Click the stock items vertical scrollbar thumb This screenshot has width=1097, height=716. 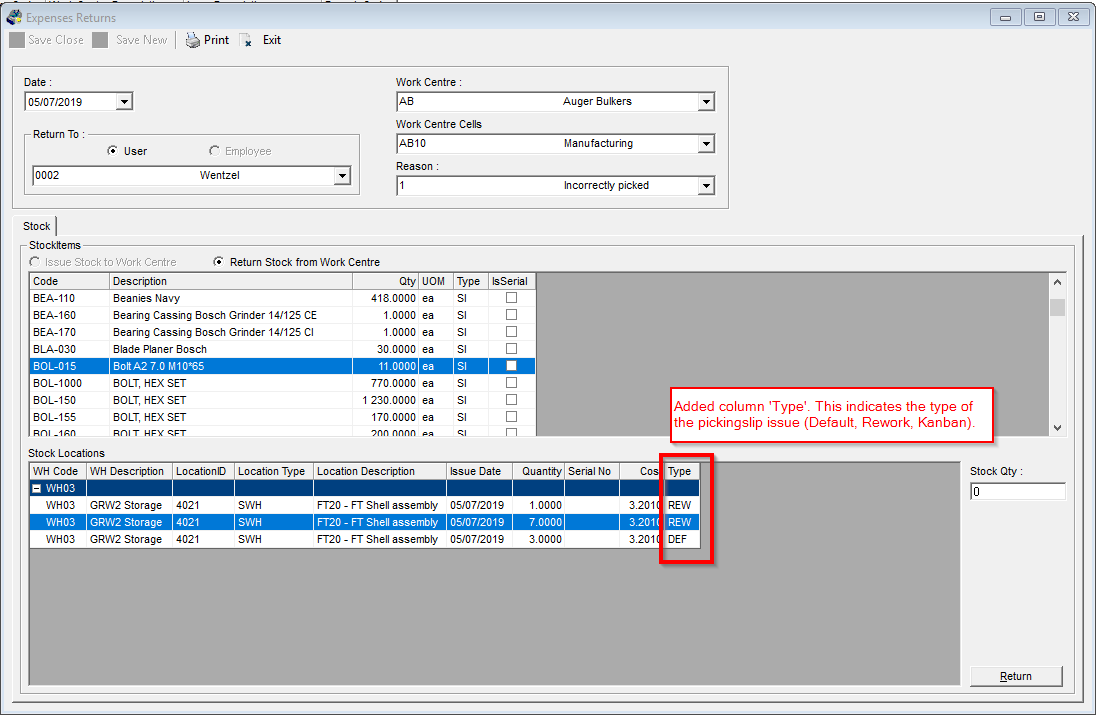pos(1057,307)
